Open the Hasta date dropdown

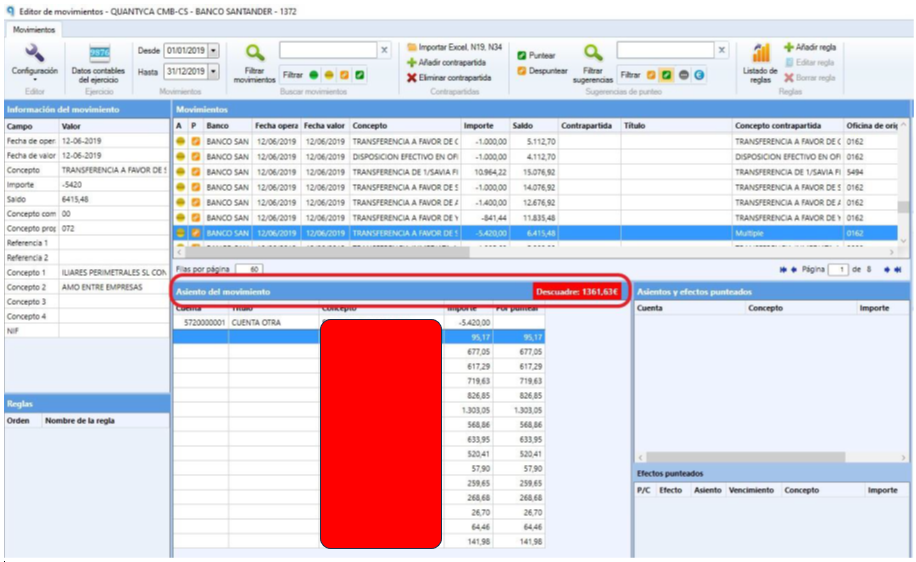[214, 72]
